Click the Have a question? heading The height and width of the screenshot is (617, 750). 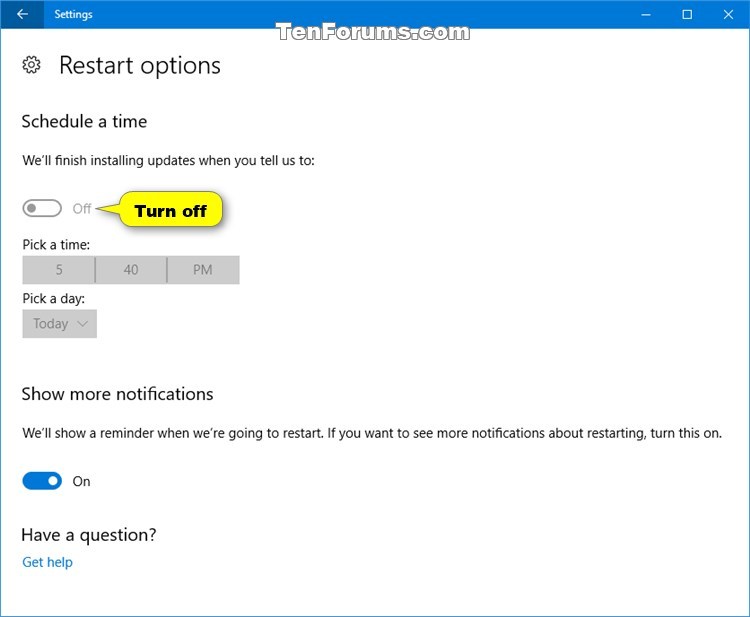[x=89, y=535]
